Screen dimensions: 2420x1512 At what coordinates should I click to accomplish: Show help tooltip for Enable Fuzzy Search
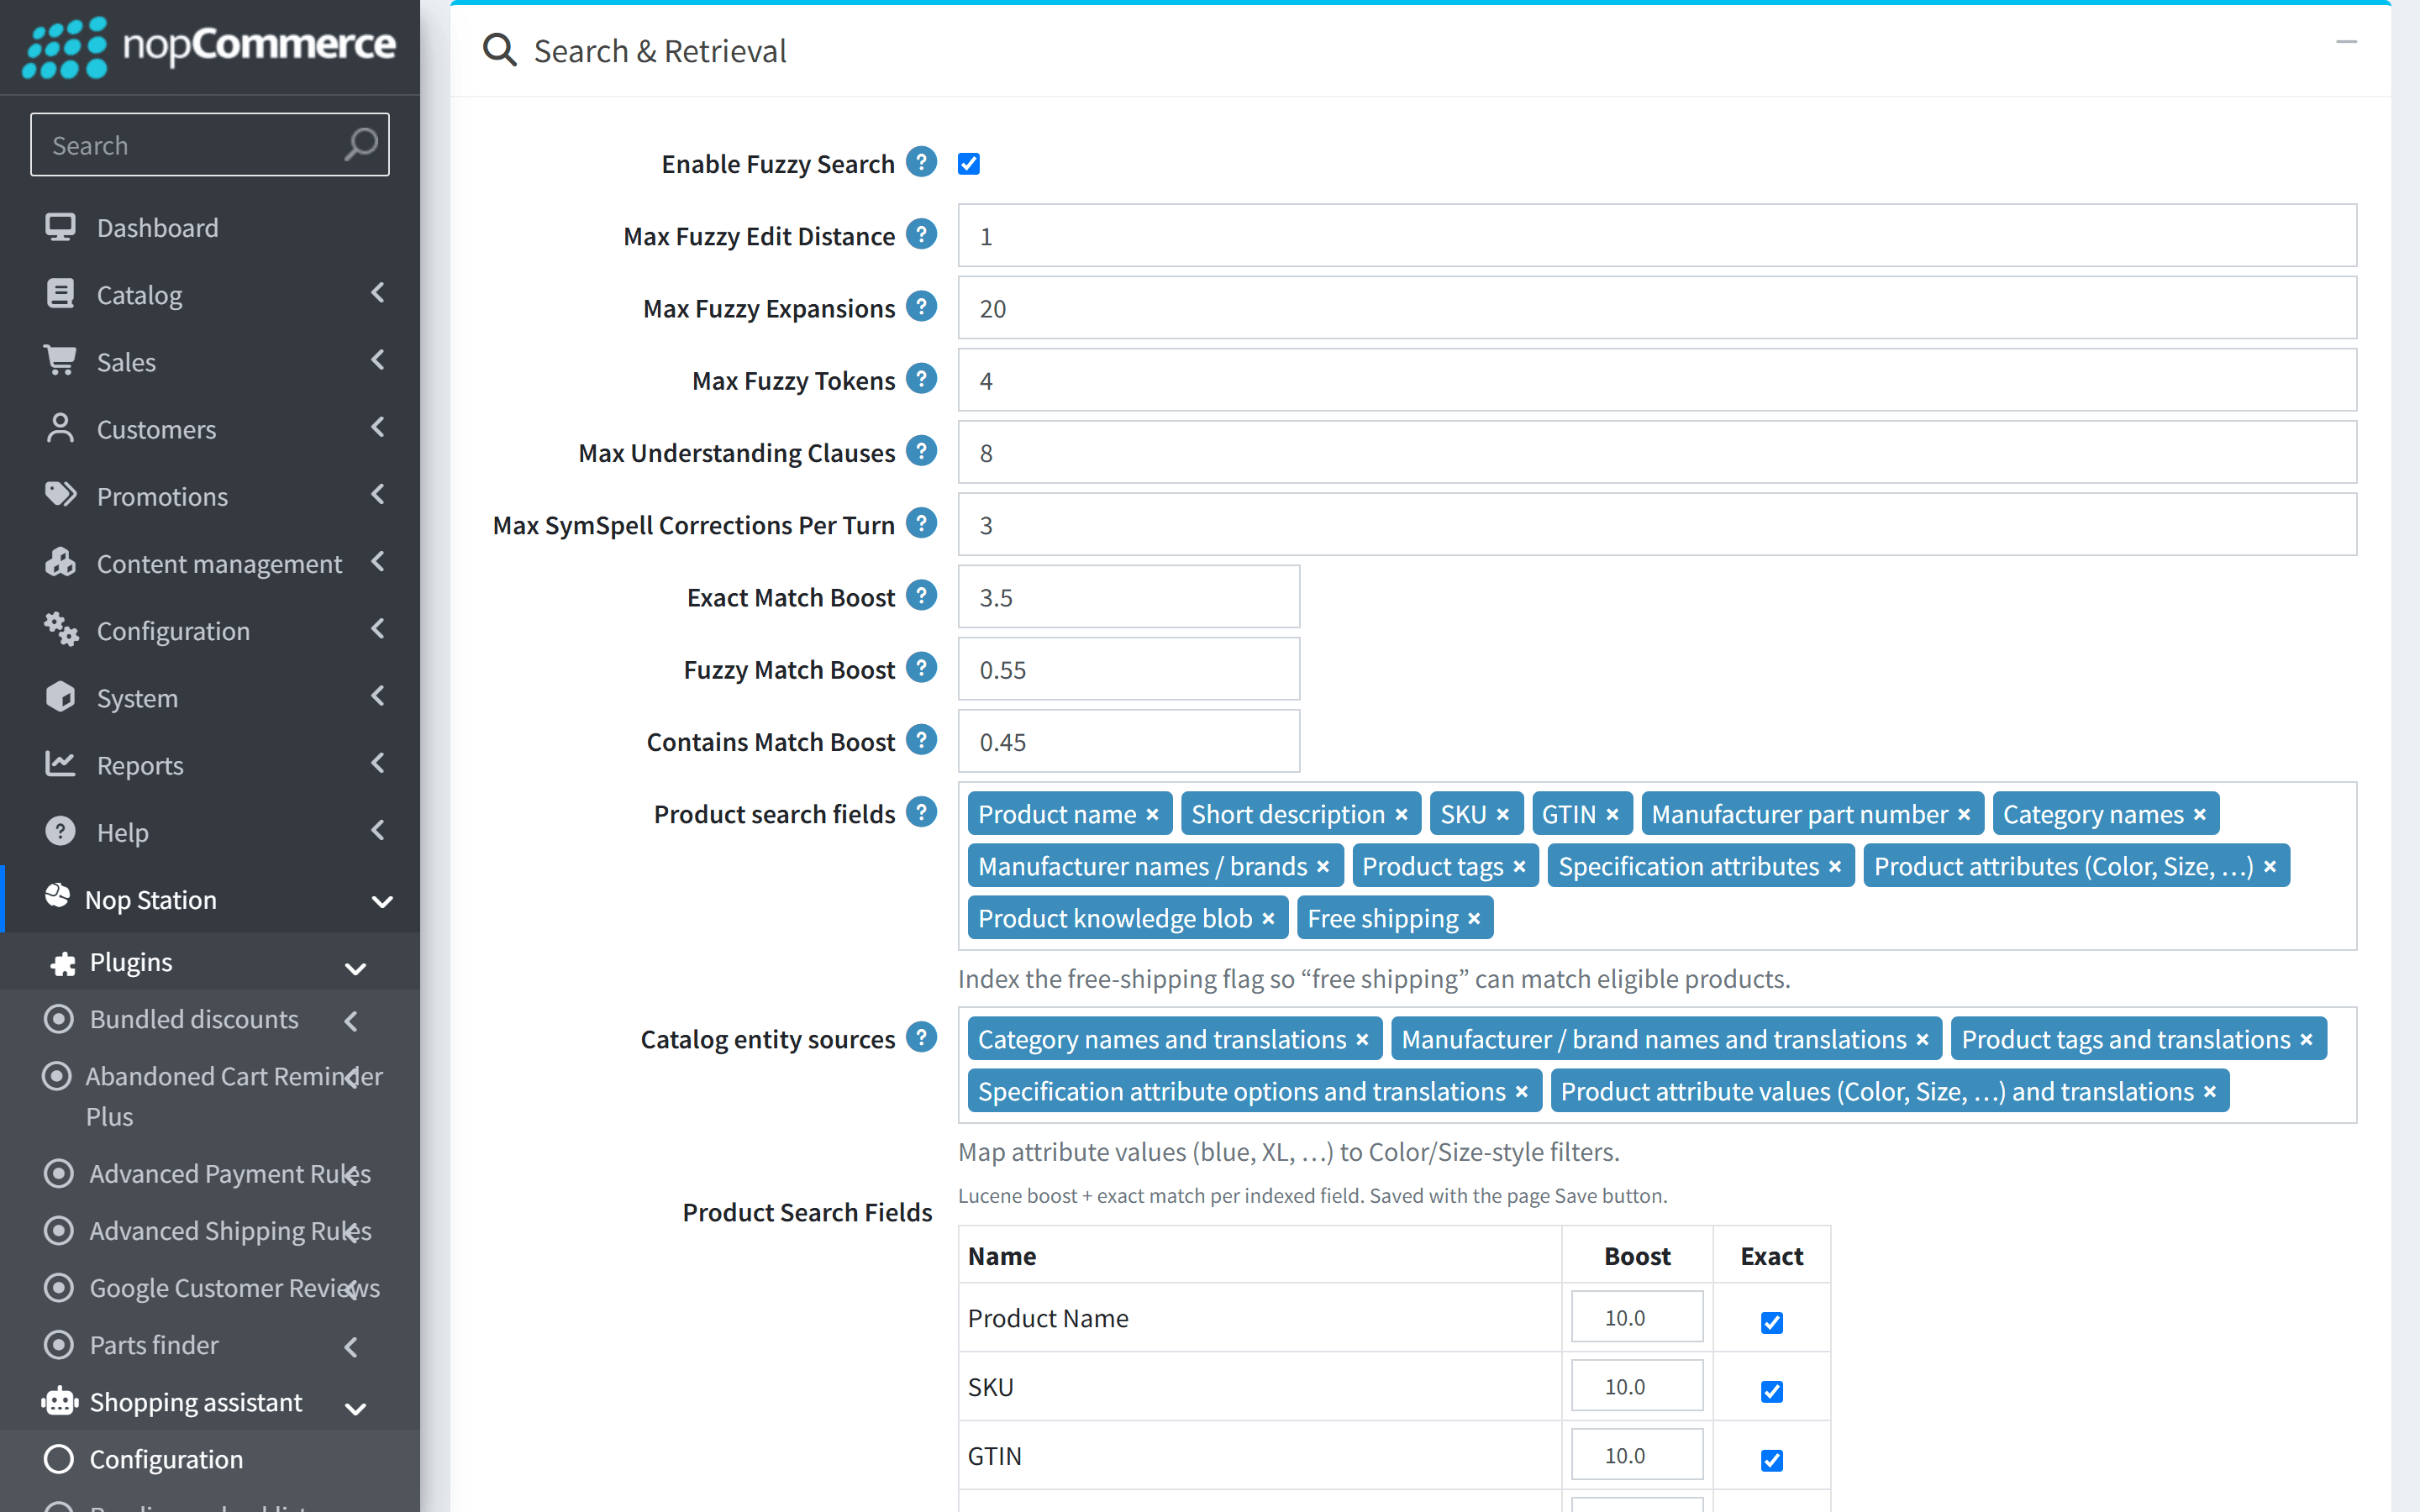pyautogui.click(x=921, y=162)
